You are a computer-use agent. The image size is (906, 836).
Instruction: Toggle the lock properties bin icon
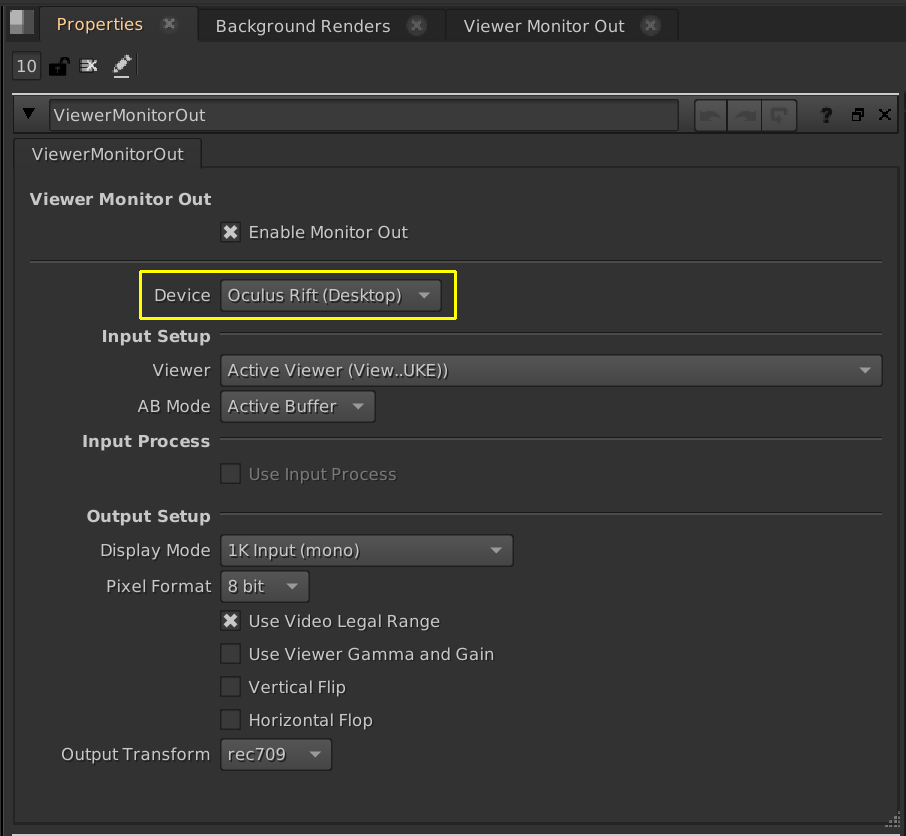pos(58,67)
